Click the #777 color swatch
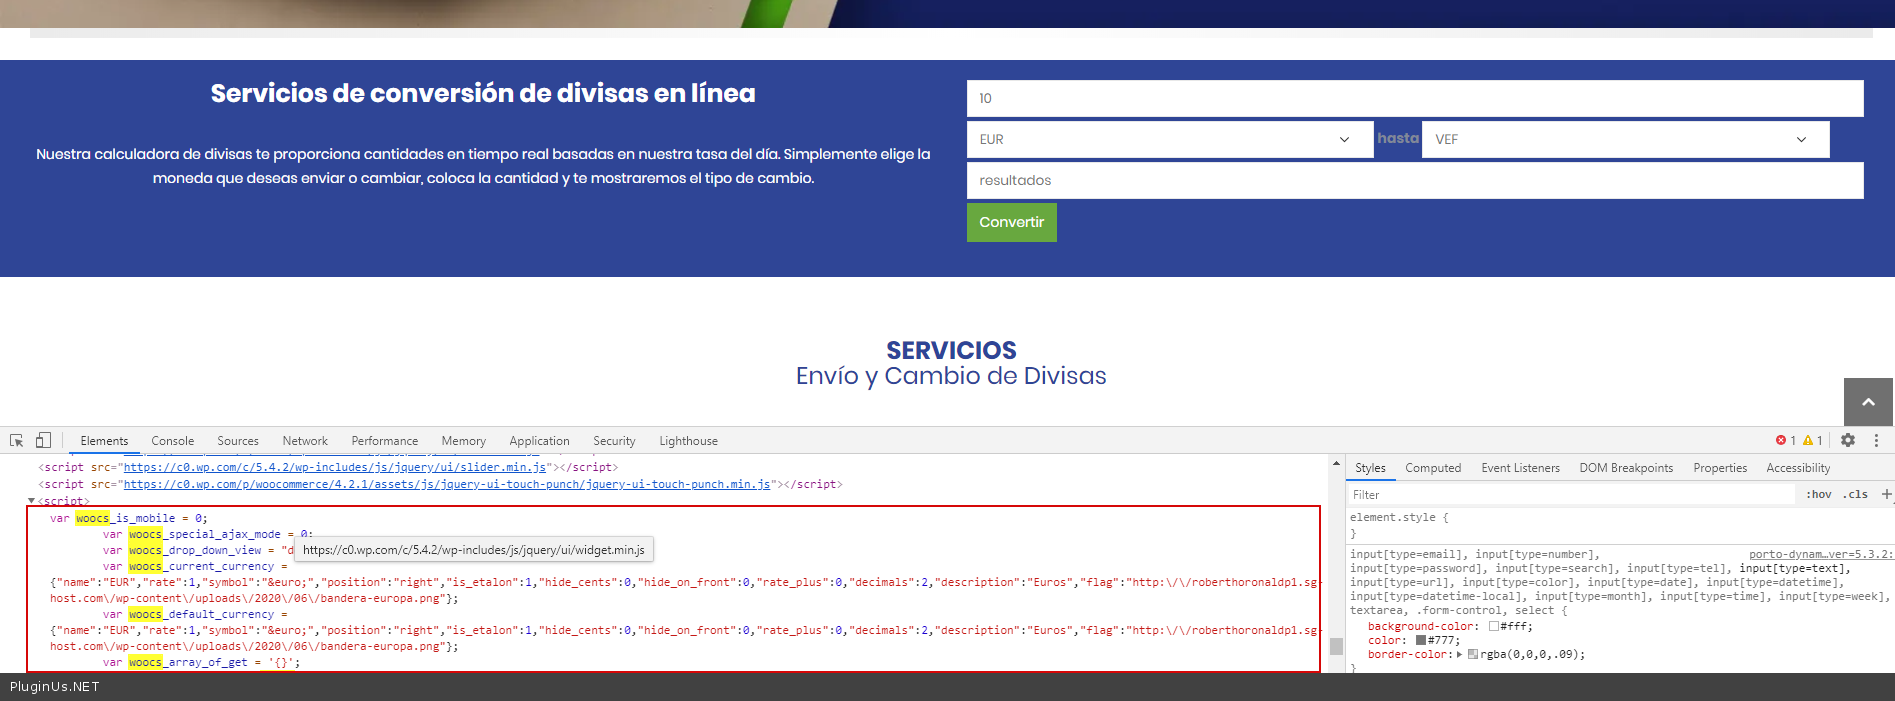 [1421, 640]
